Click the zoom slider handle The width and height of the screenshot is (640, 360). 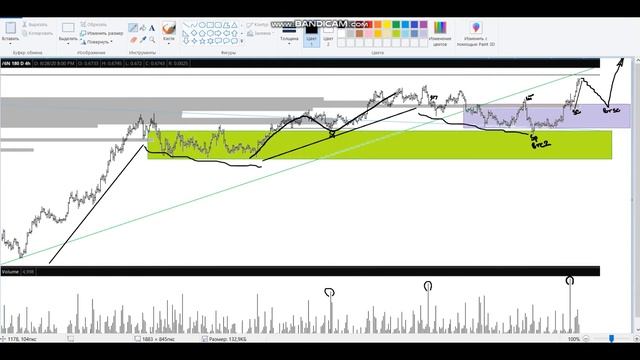click(x=611, y=339)
